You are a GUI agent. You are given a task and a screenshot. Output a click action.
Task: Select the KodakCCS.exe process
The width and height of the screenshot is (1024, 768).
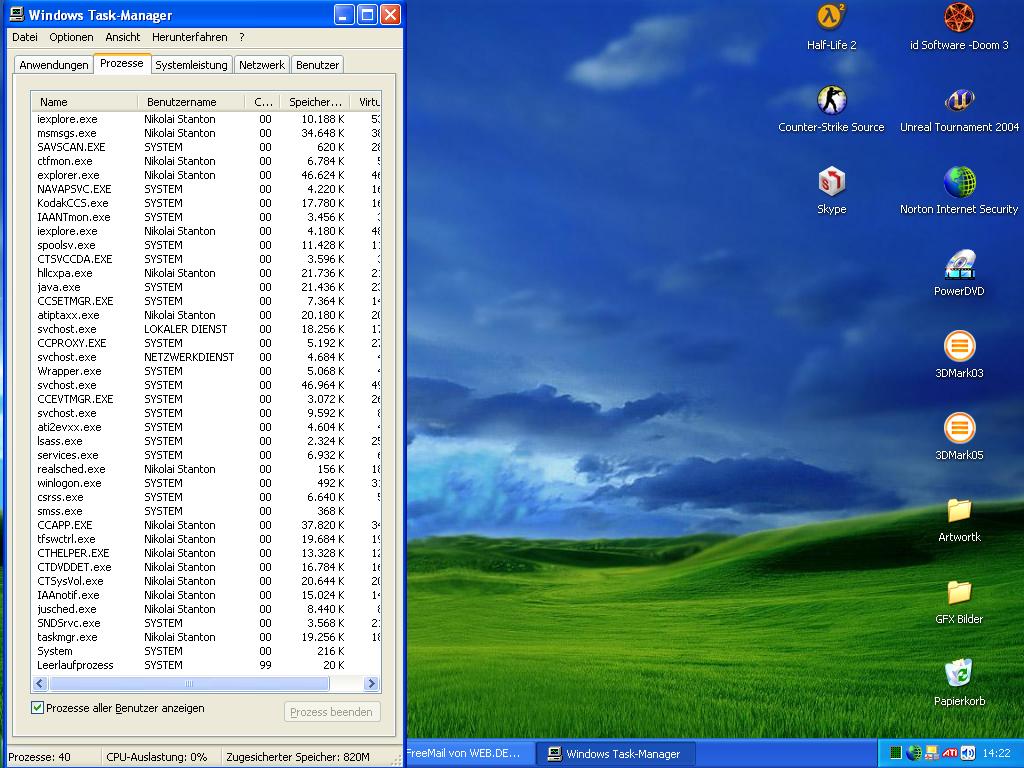pos(206,203)
